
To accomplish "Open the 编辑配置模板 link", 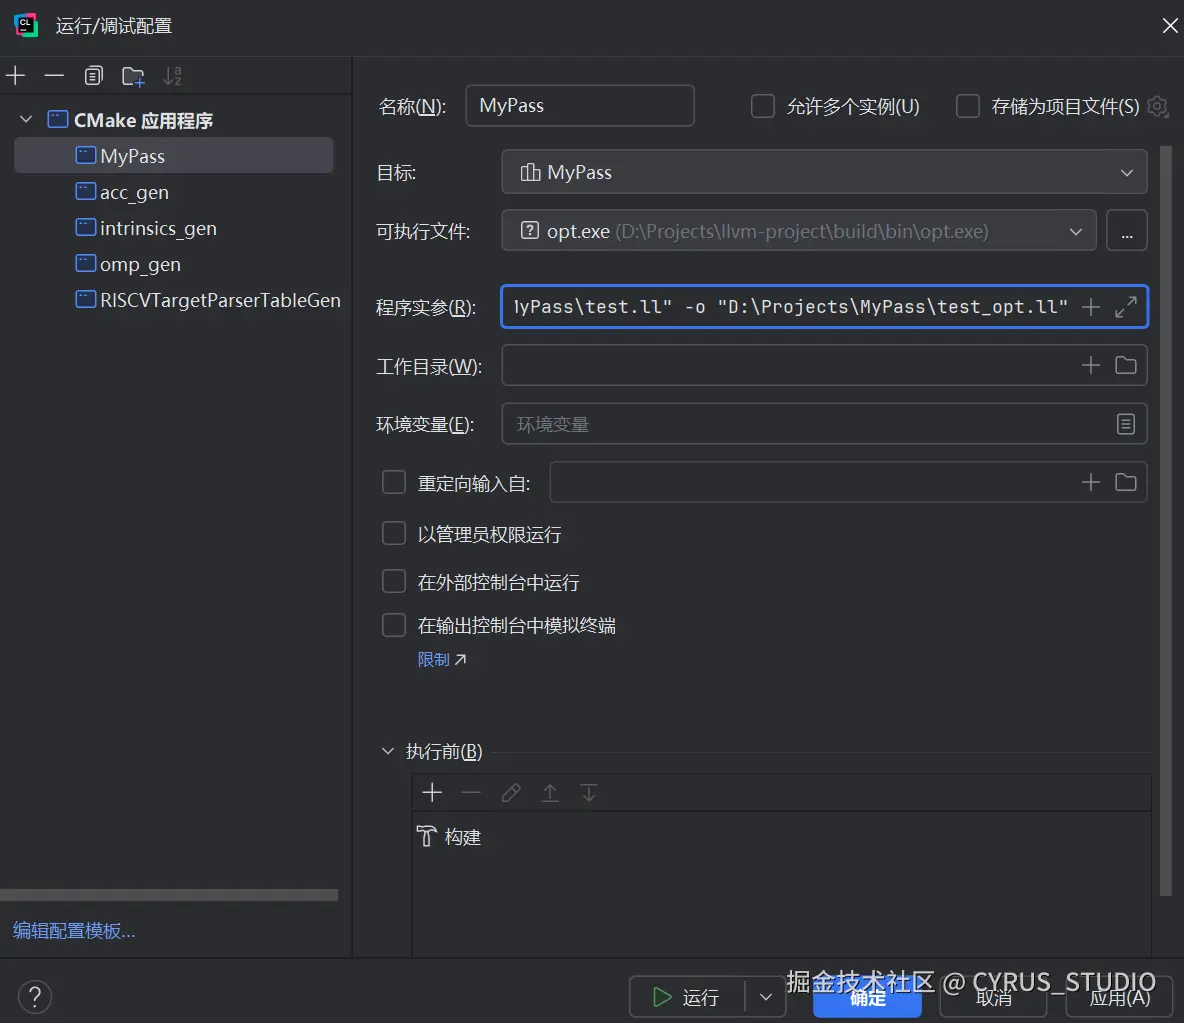I will pyautogui.click(x=74, y=930).
